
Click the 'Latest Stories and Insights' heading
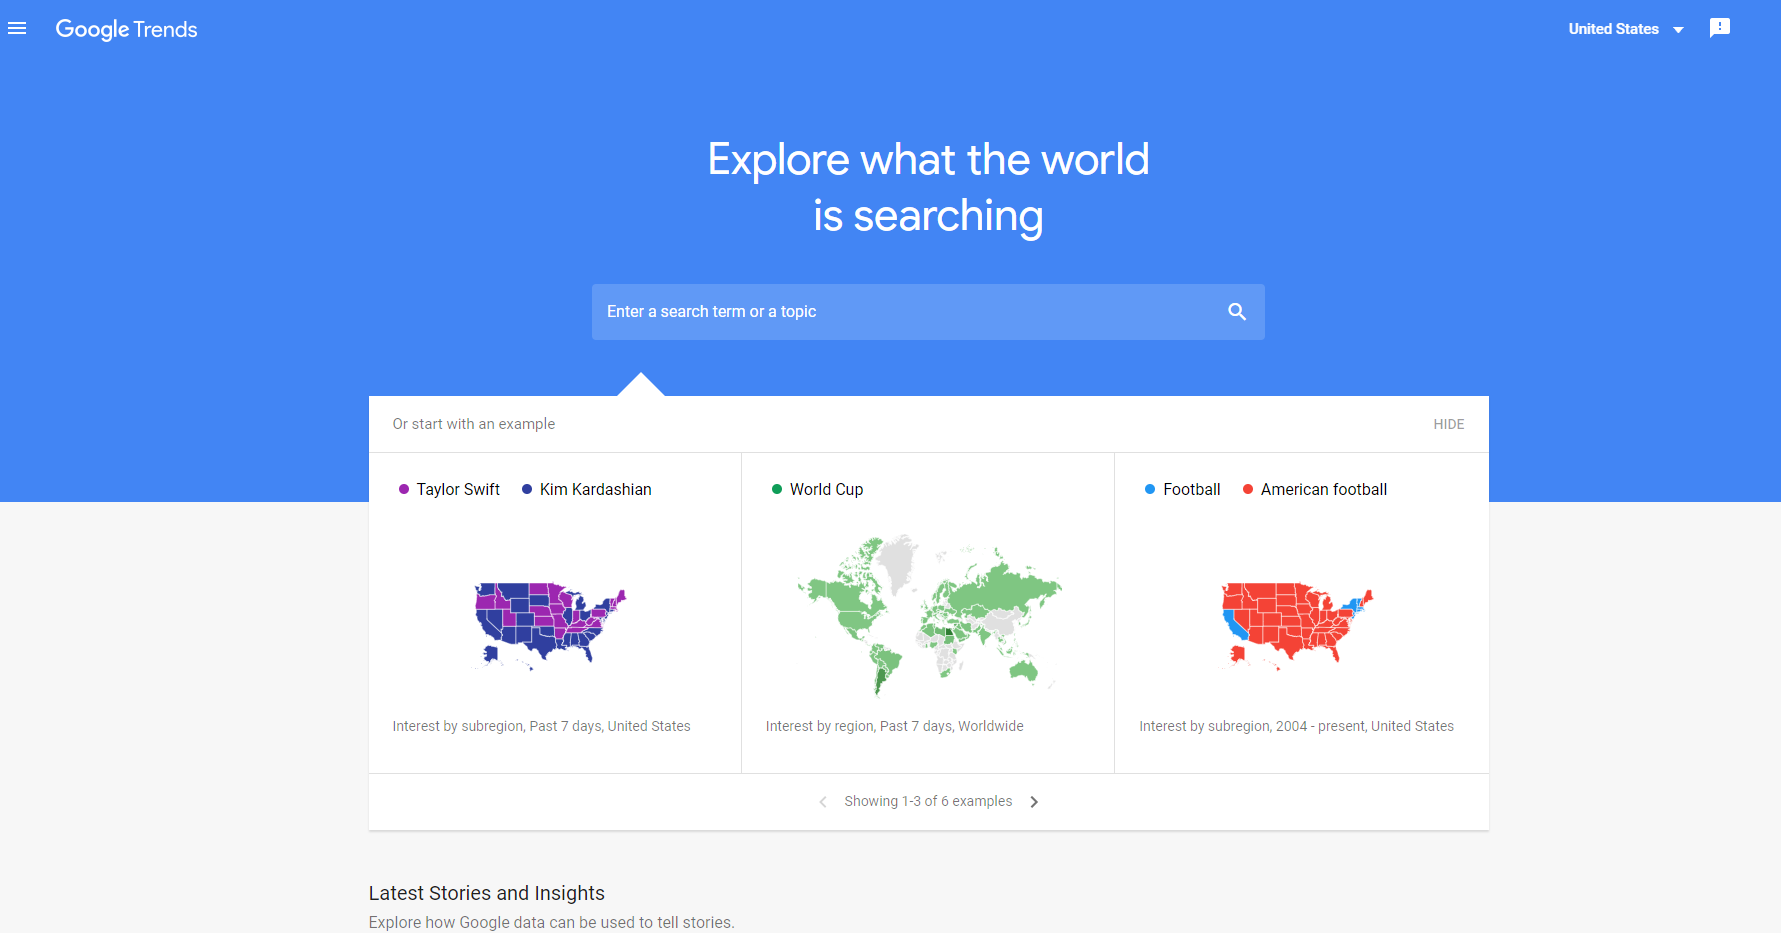487,893
